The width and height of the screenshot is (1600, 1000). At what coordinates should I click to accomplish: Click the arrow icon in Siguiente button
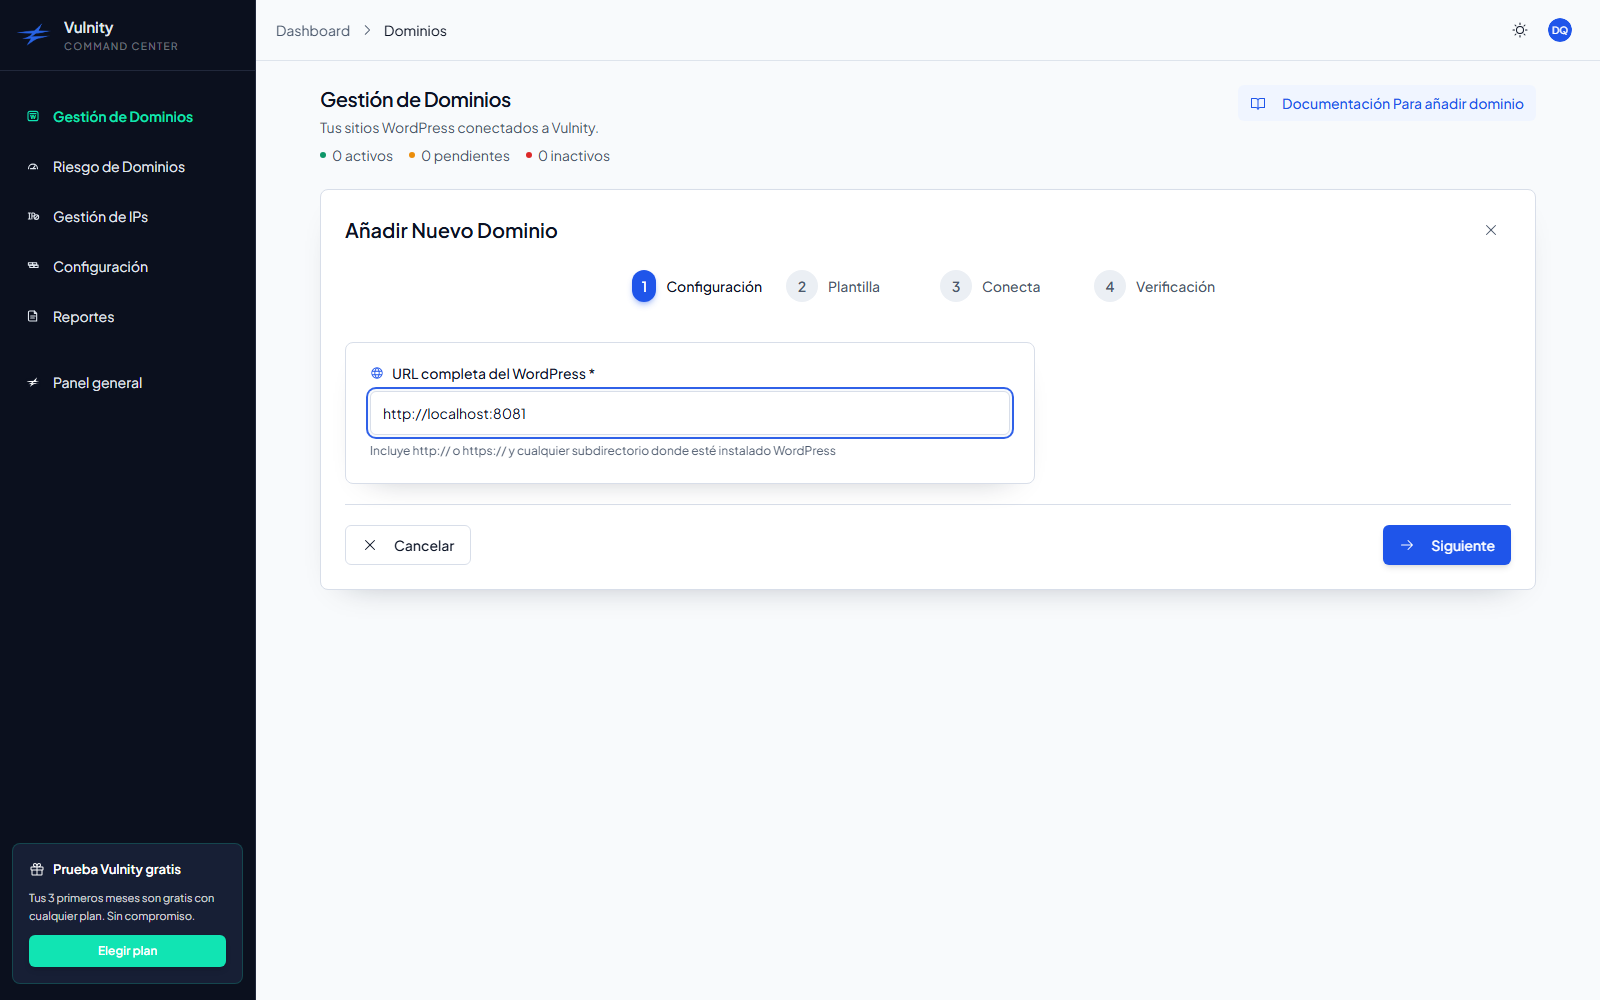1407,545
